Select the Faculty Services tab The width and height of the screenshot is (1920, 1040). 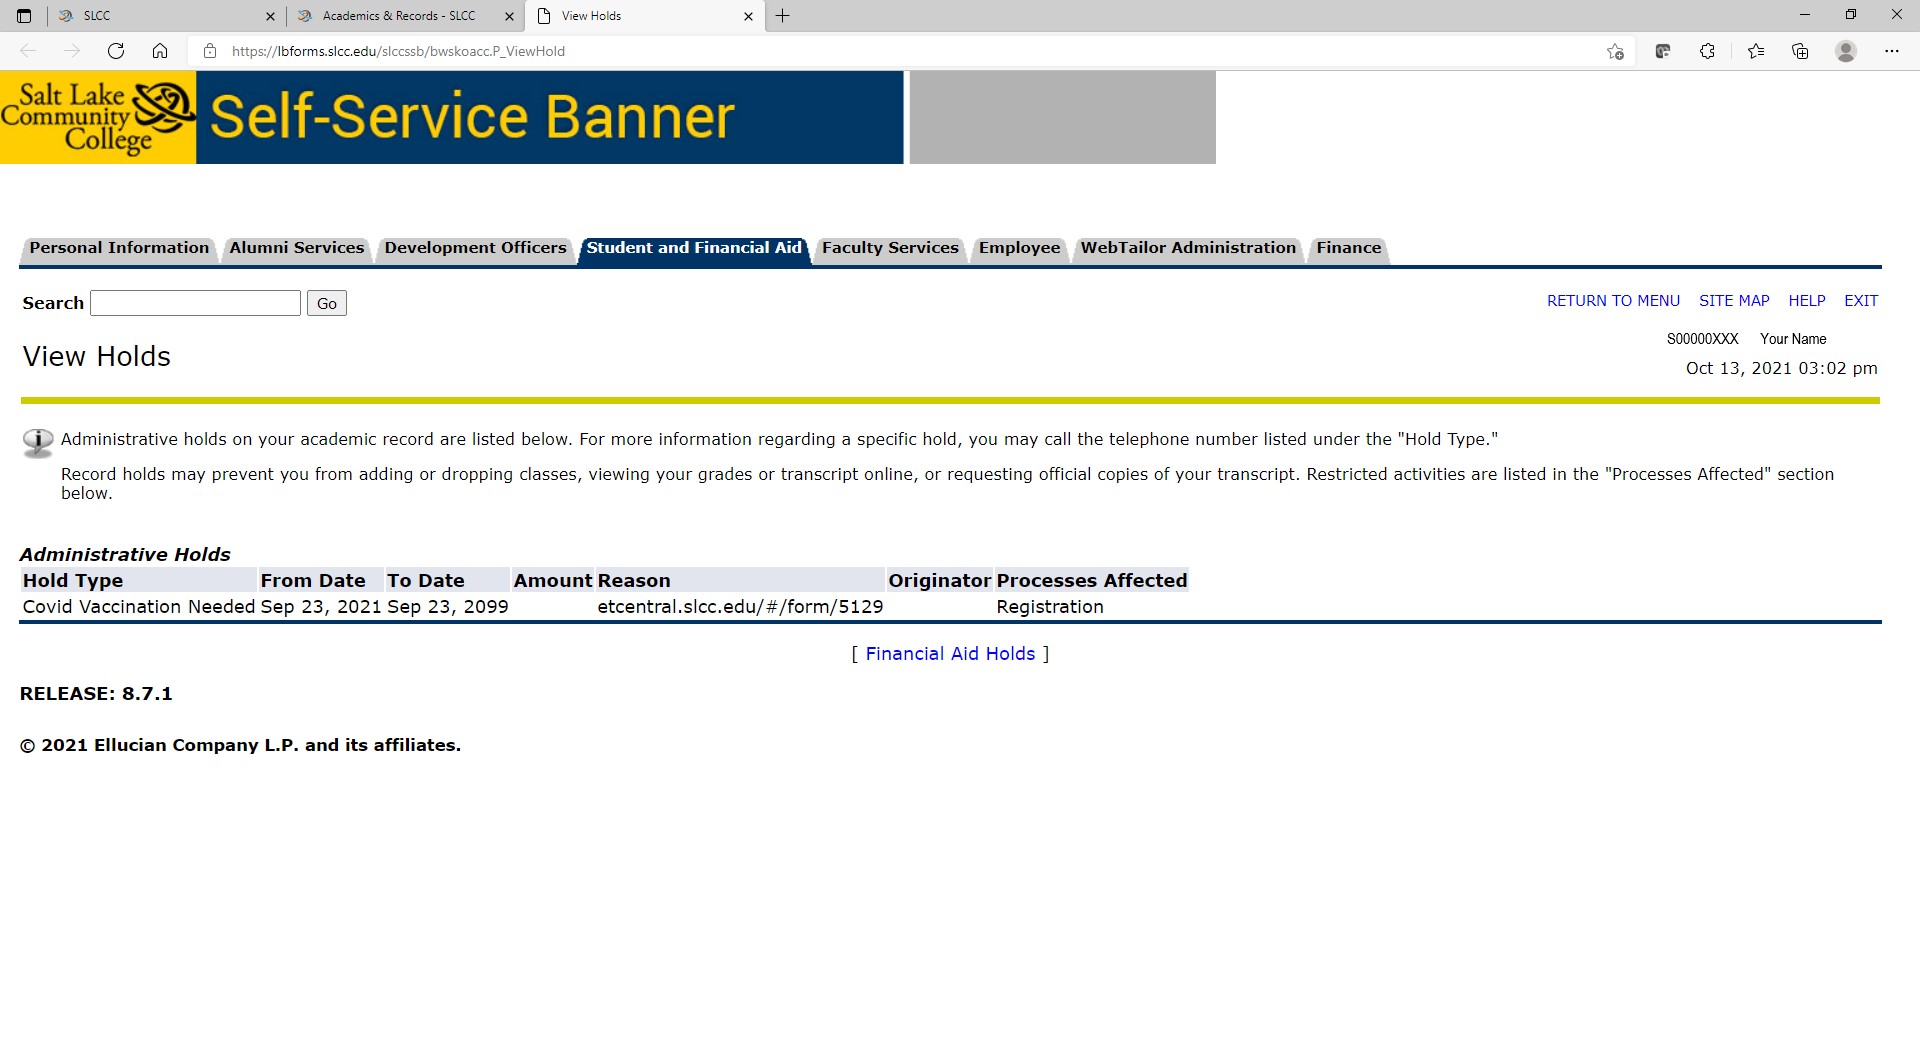click(x=890, y=248)
